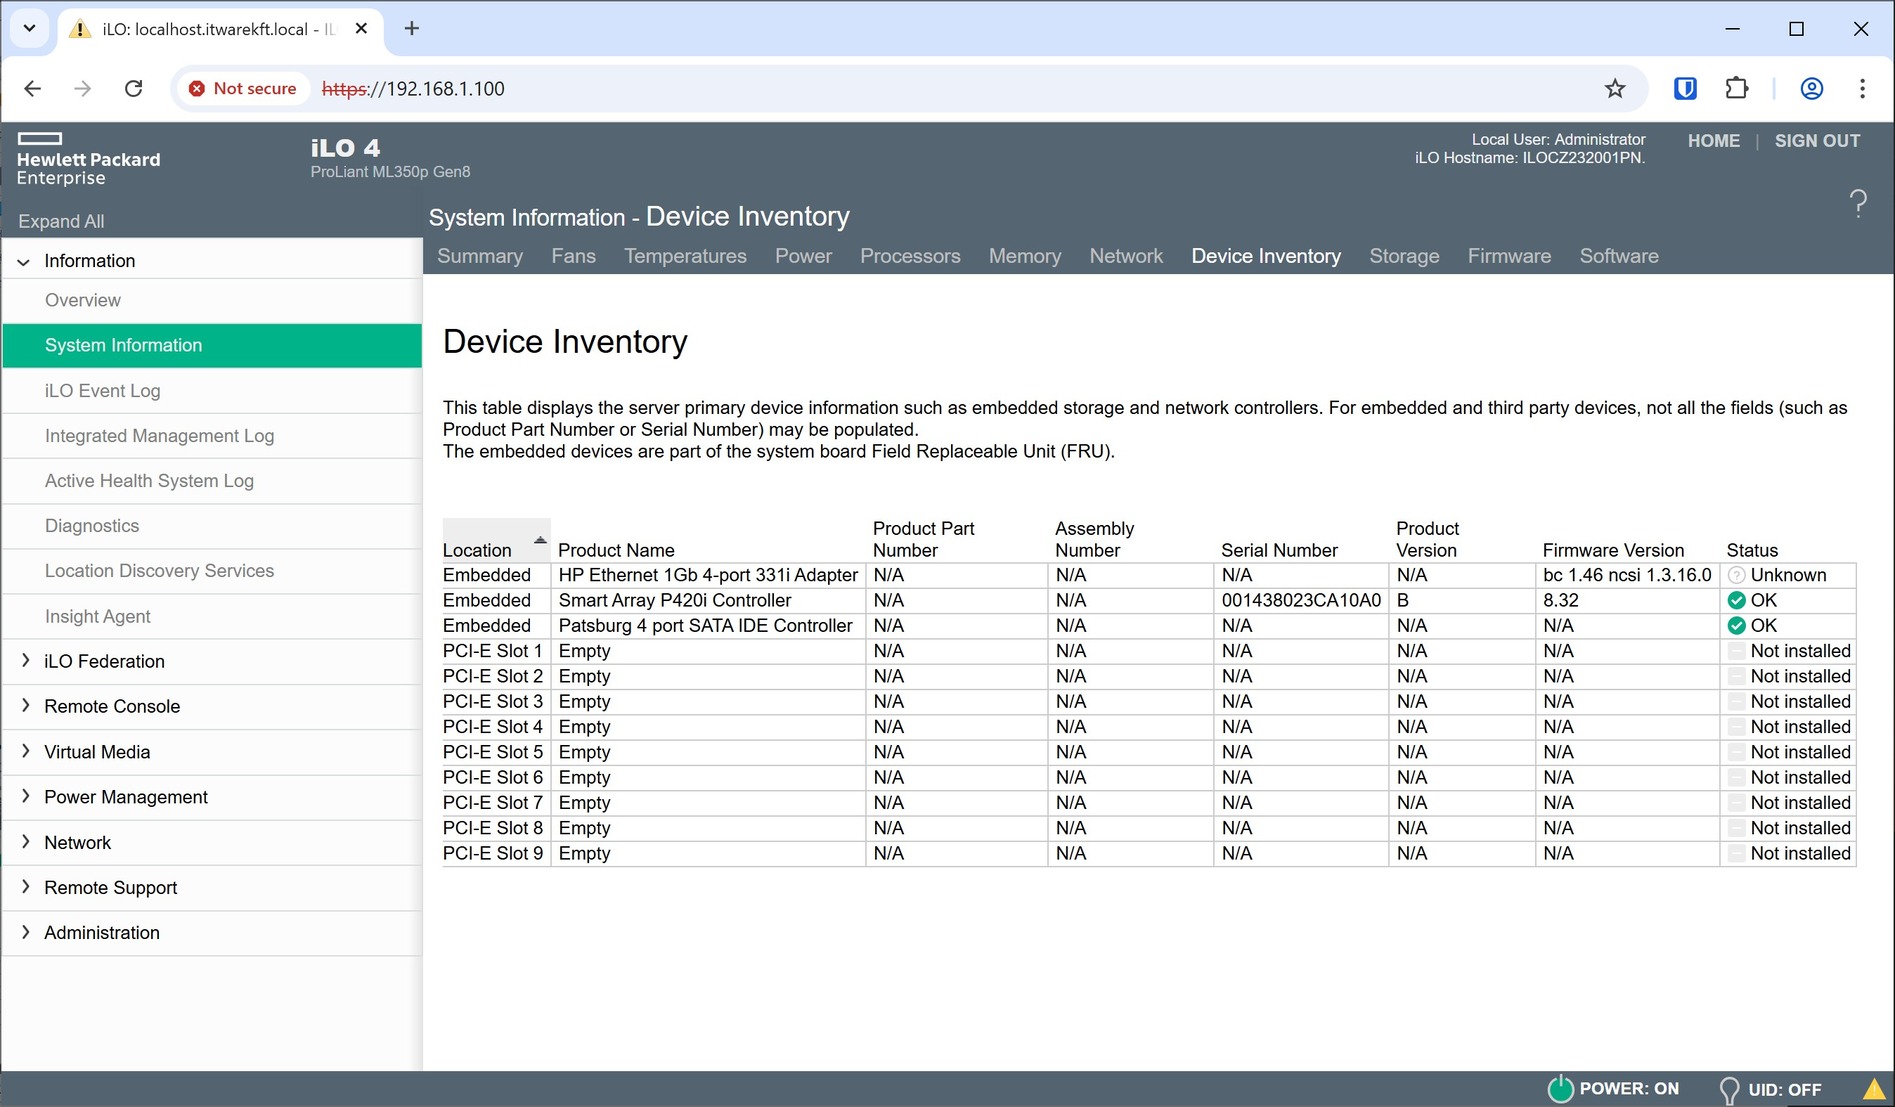Open the Bitwarden extension icon
Screen dimensions: 1895x1107
point(1685,89)
